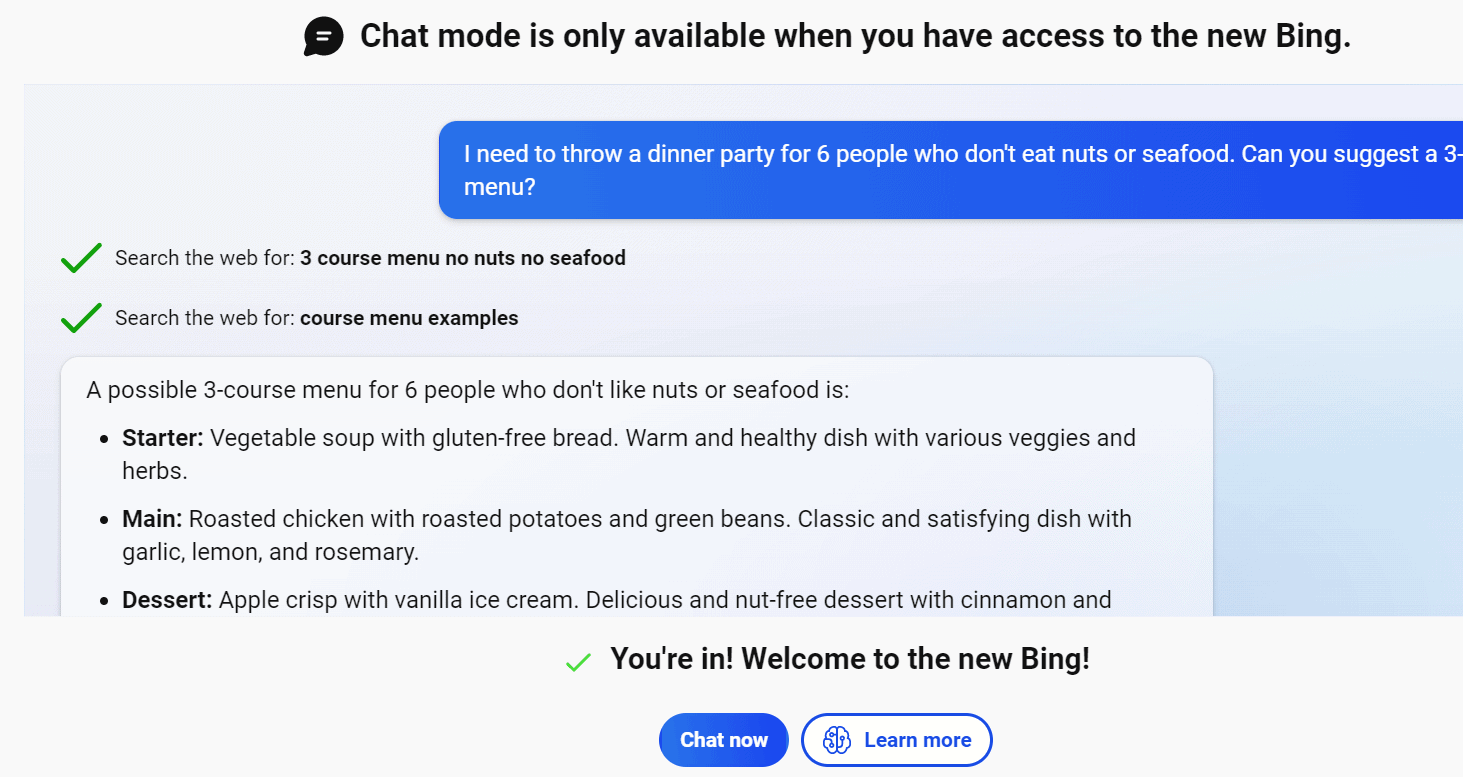The image size is (1463, 777).
Task: Click the "3 course menu no nuts no seafood" query
Action: (x=462, y=258)
